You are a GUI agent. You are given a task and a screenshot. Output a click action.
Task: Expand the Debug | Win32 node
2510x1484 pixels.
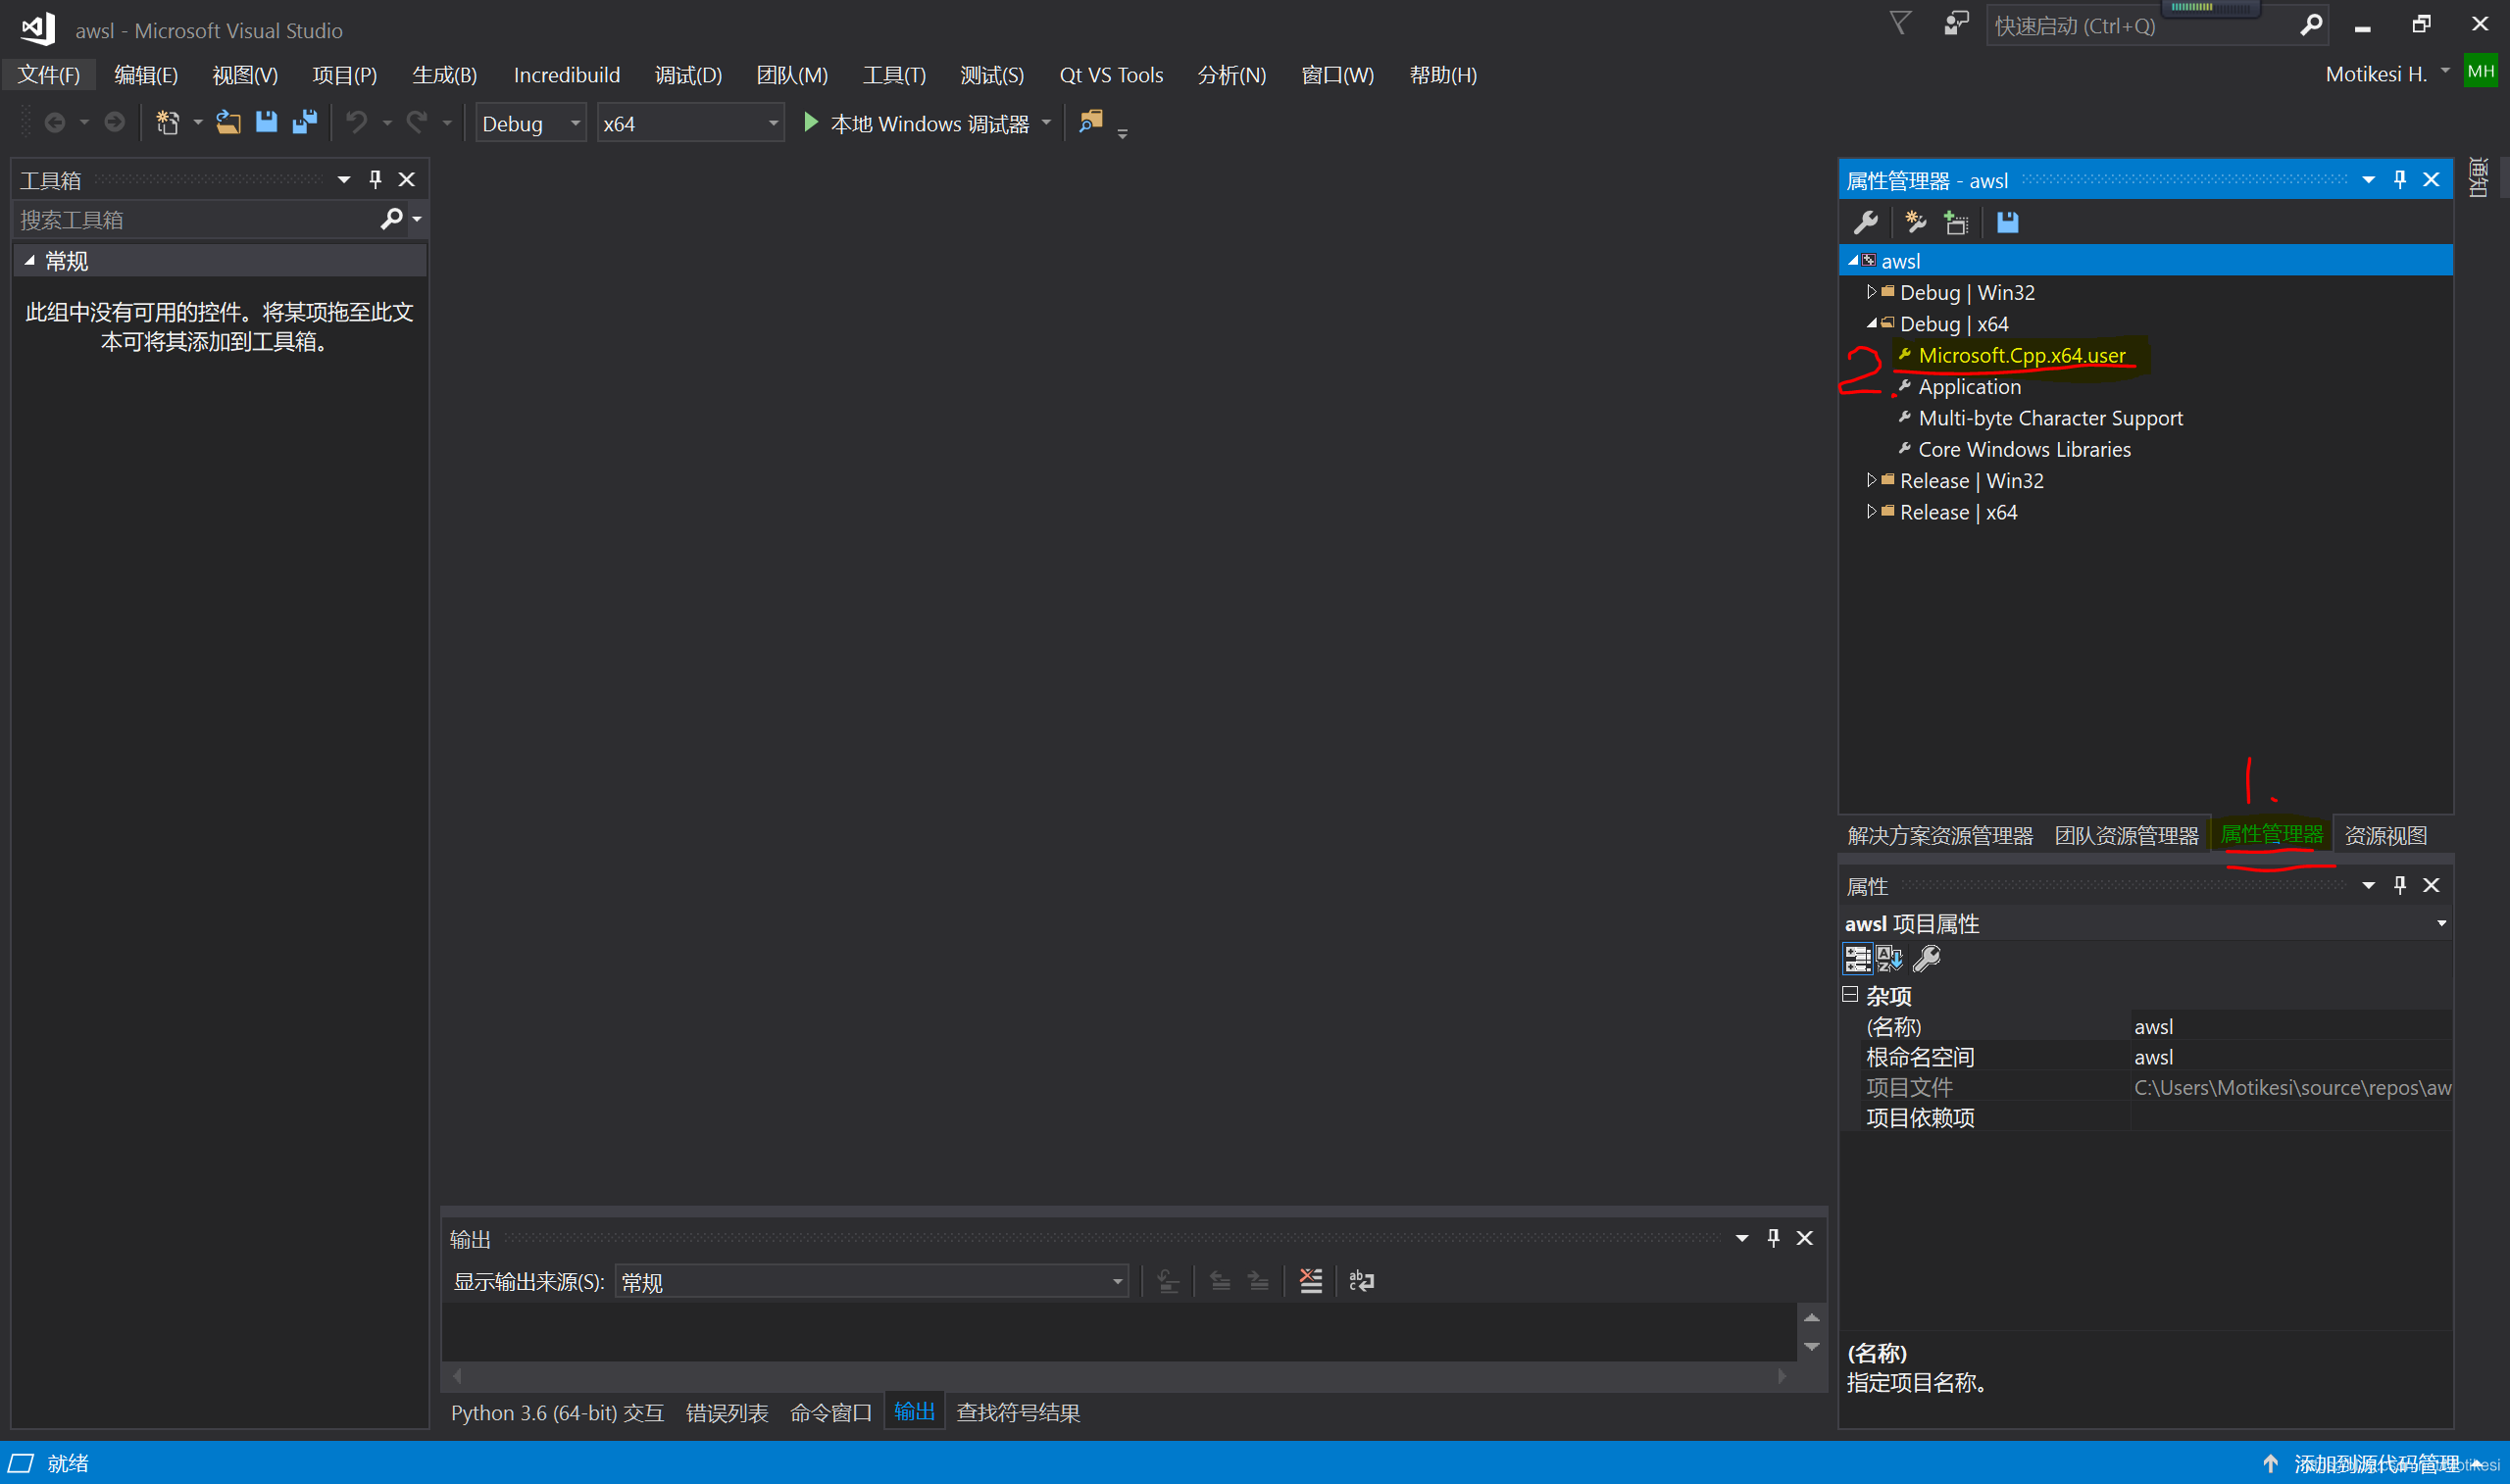[1871, 292]
